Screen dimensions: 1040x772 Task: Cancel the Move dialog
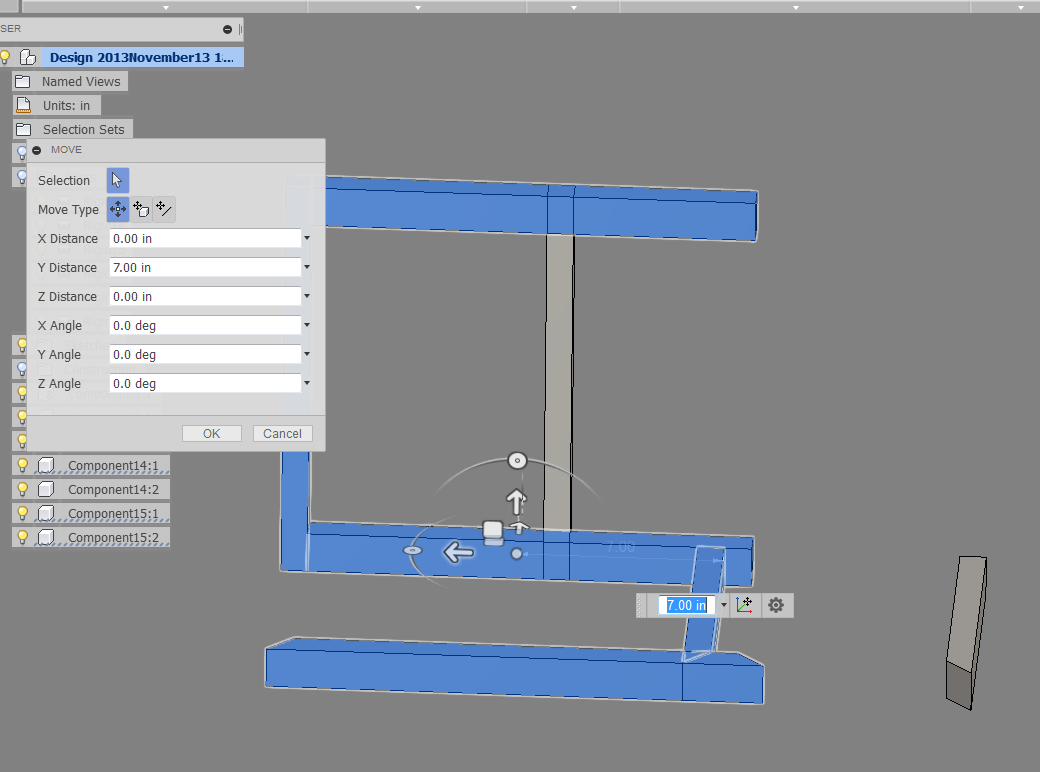point(283,434)
